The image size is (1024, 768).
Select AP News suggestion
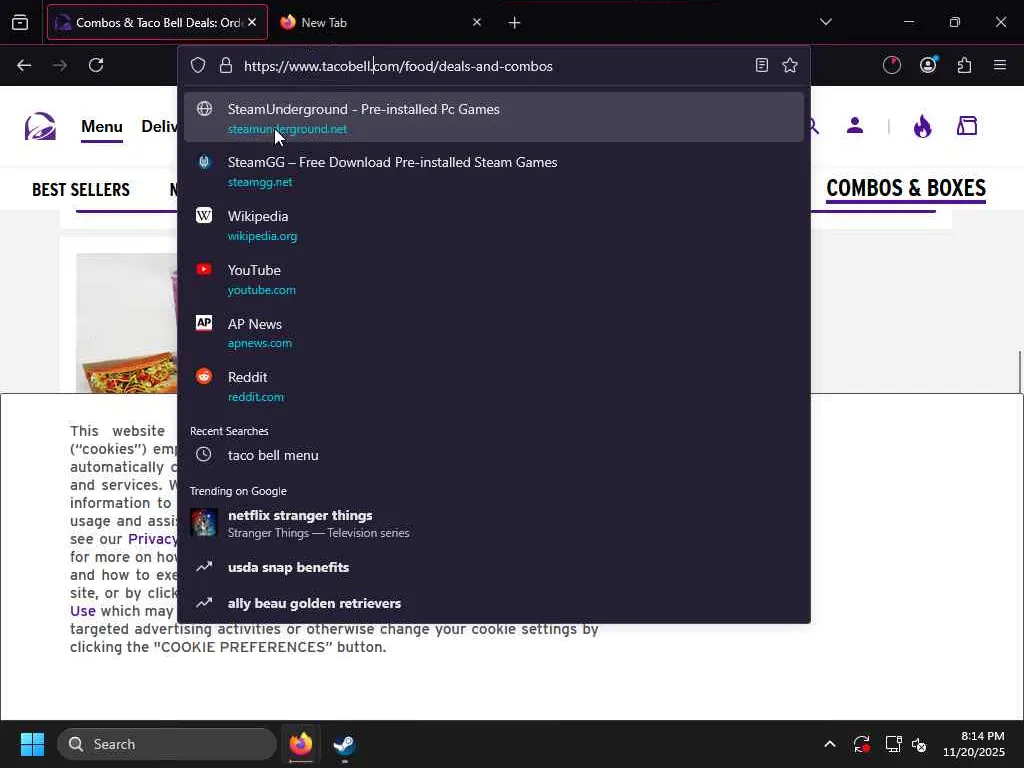[x=494, y=332]
